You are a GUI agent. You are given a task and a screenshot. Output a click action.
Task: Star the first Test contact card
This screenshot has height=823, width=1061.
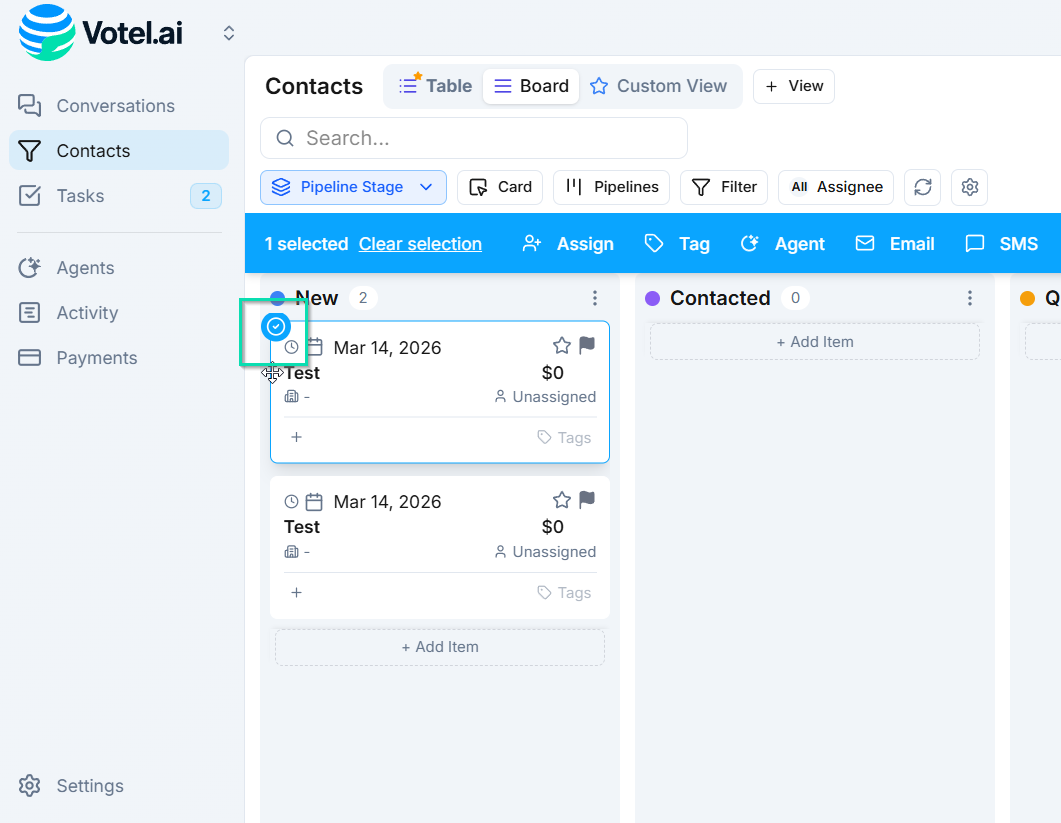click(562, 346)
